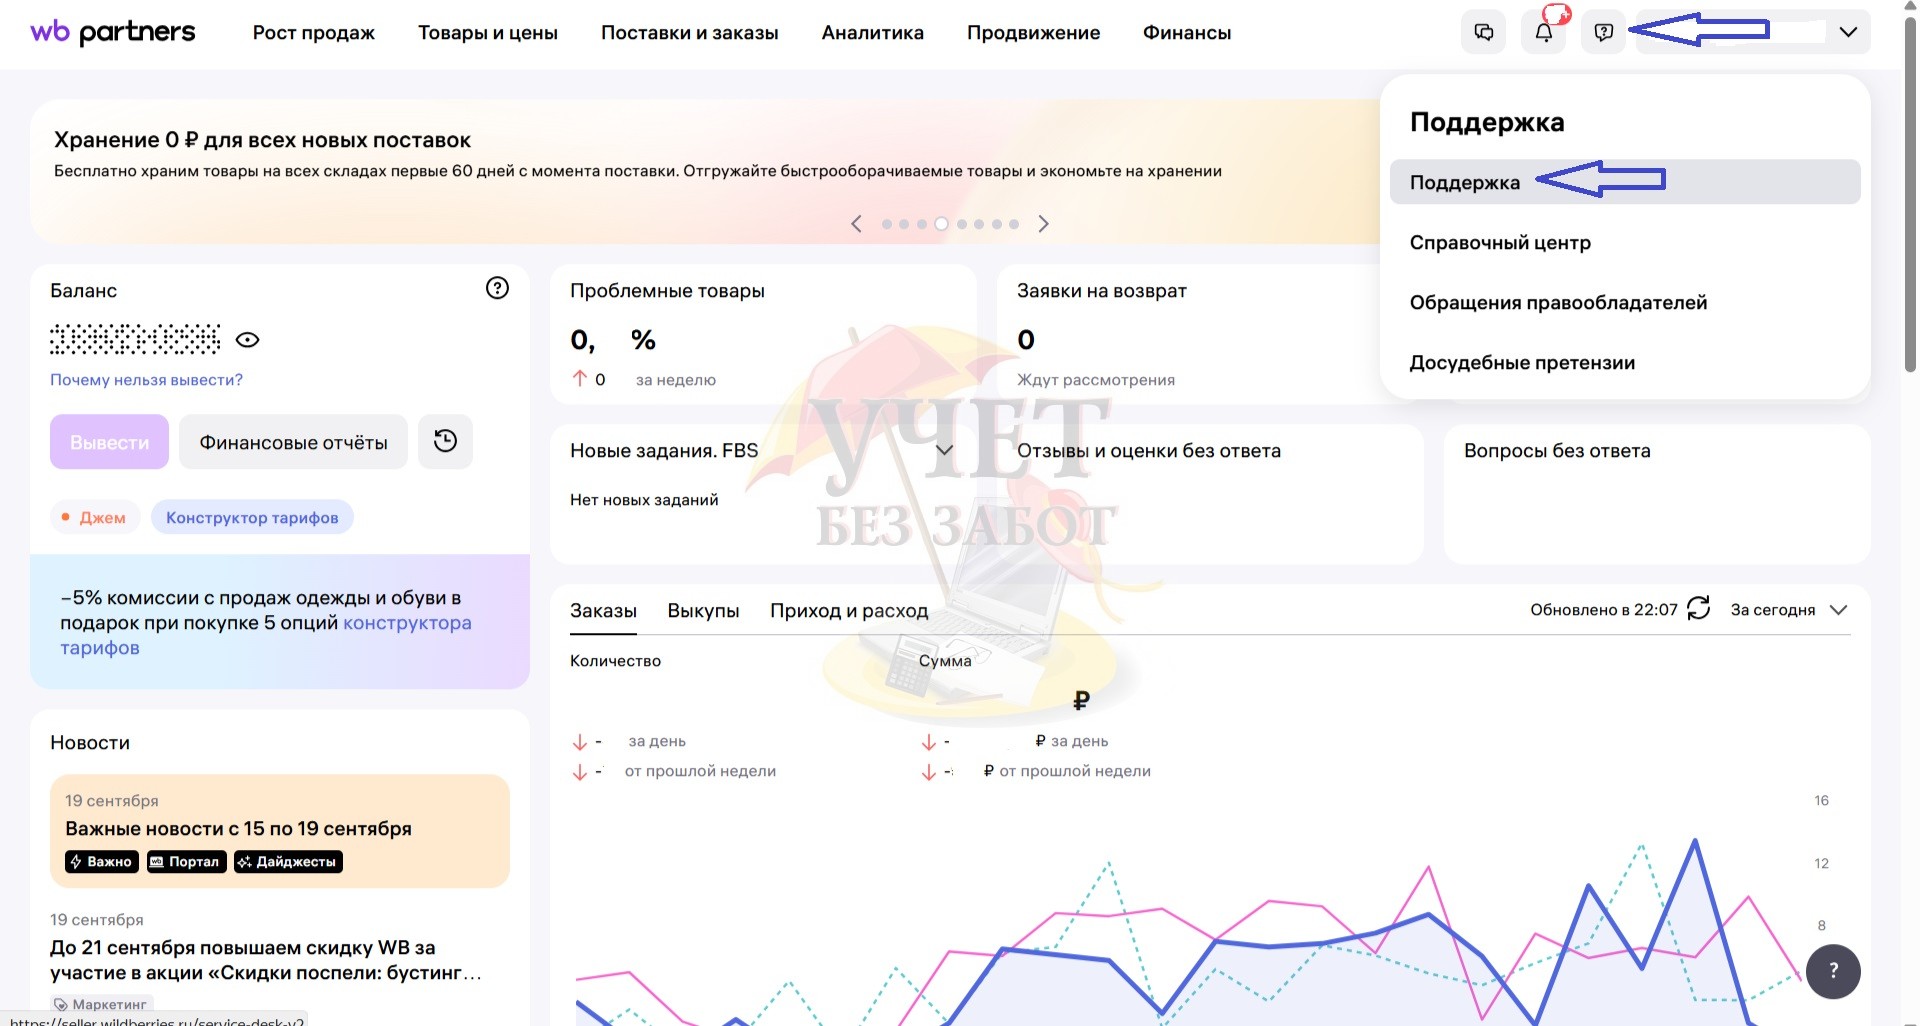Refresh the orders data with the refresh icon
Screen dimensions: 1920x1026
(x=1699, y=609)
